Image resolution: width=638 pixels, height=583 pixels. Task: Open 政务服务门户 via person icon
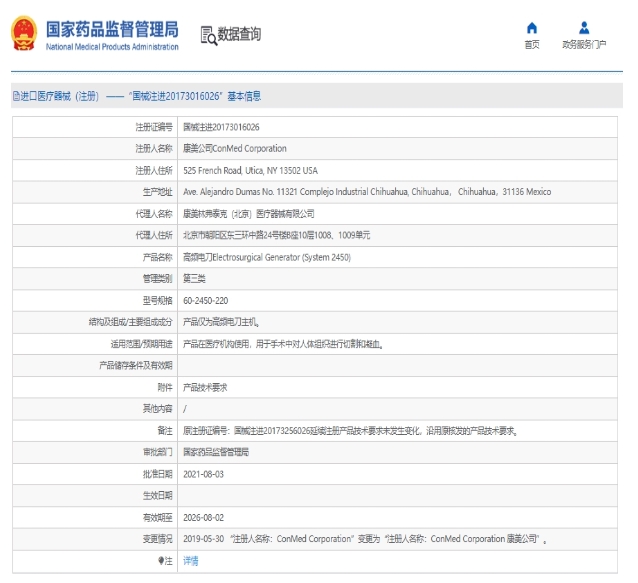(x=584, y=28)
